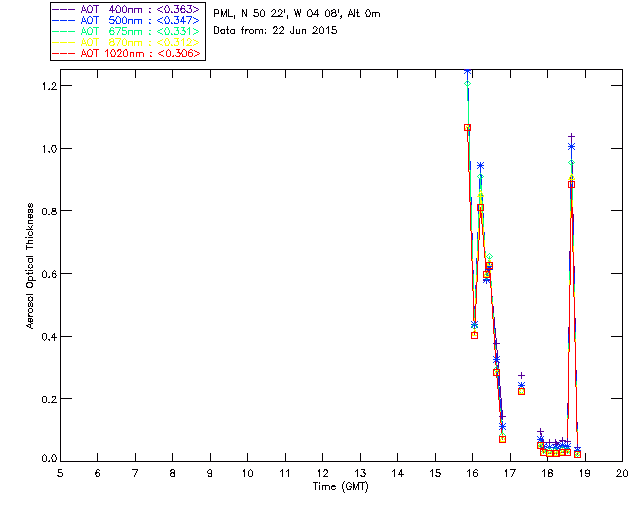Viewport: 640px width, 512px height.
Task: Click the isolated red square marker after 17h
Action: [521, 392]
